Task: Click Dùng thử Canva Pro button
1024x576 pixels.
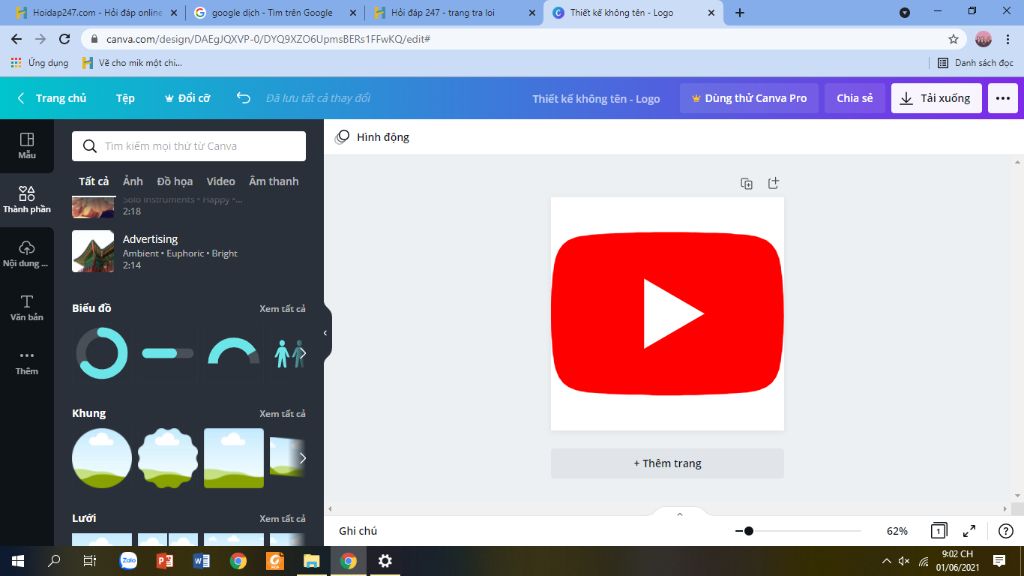Action: [749, 98]
